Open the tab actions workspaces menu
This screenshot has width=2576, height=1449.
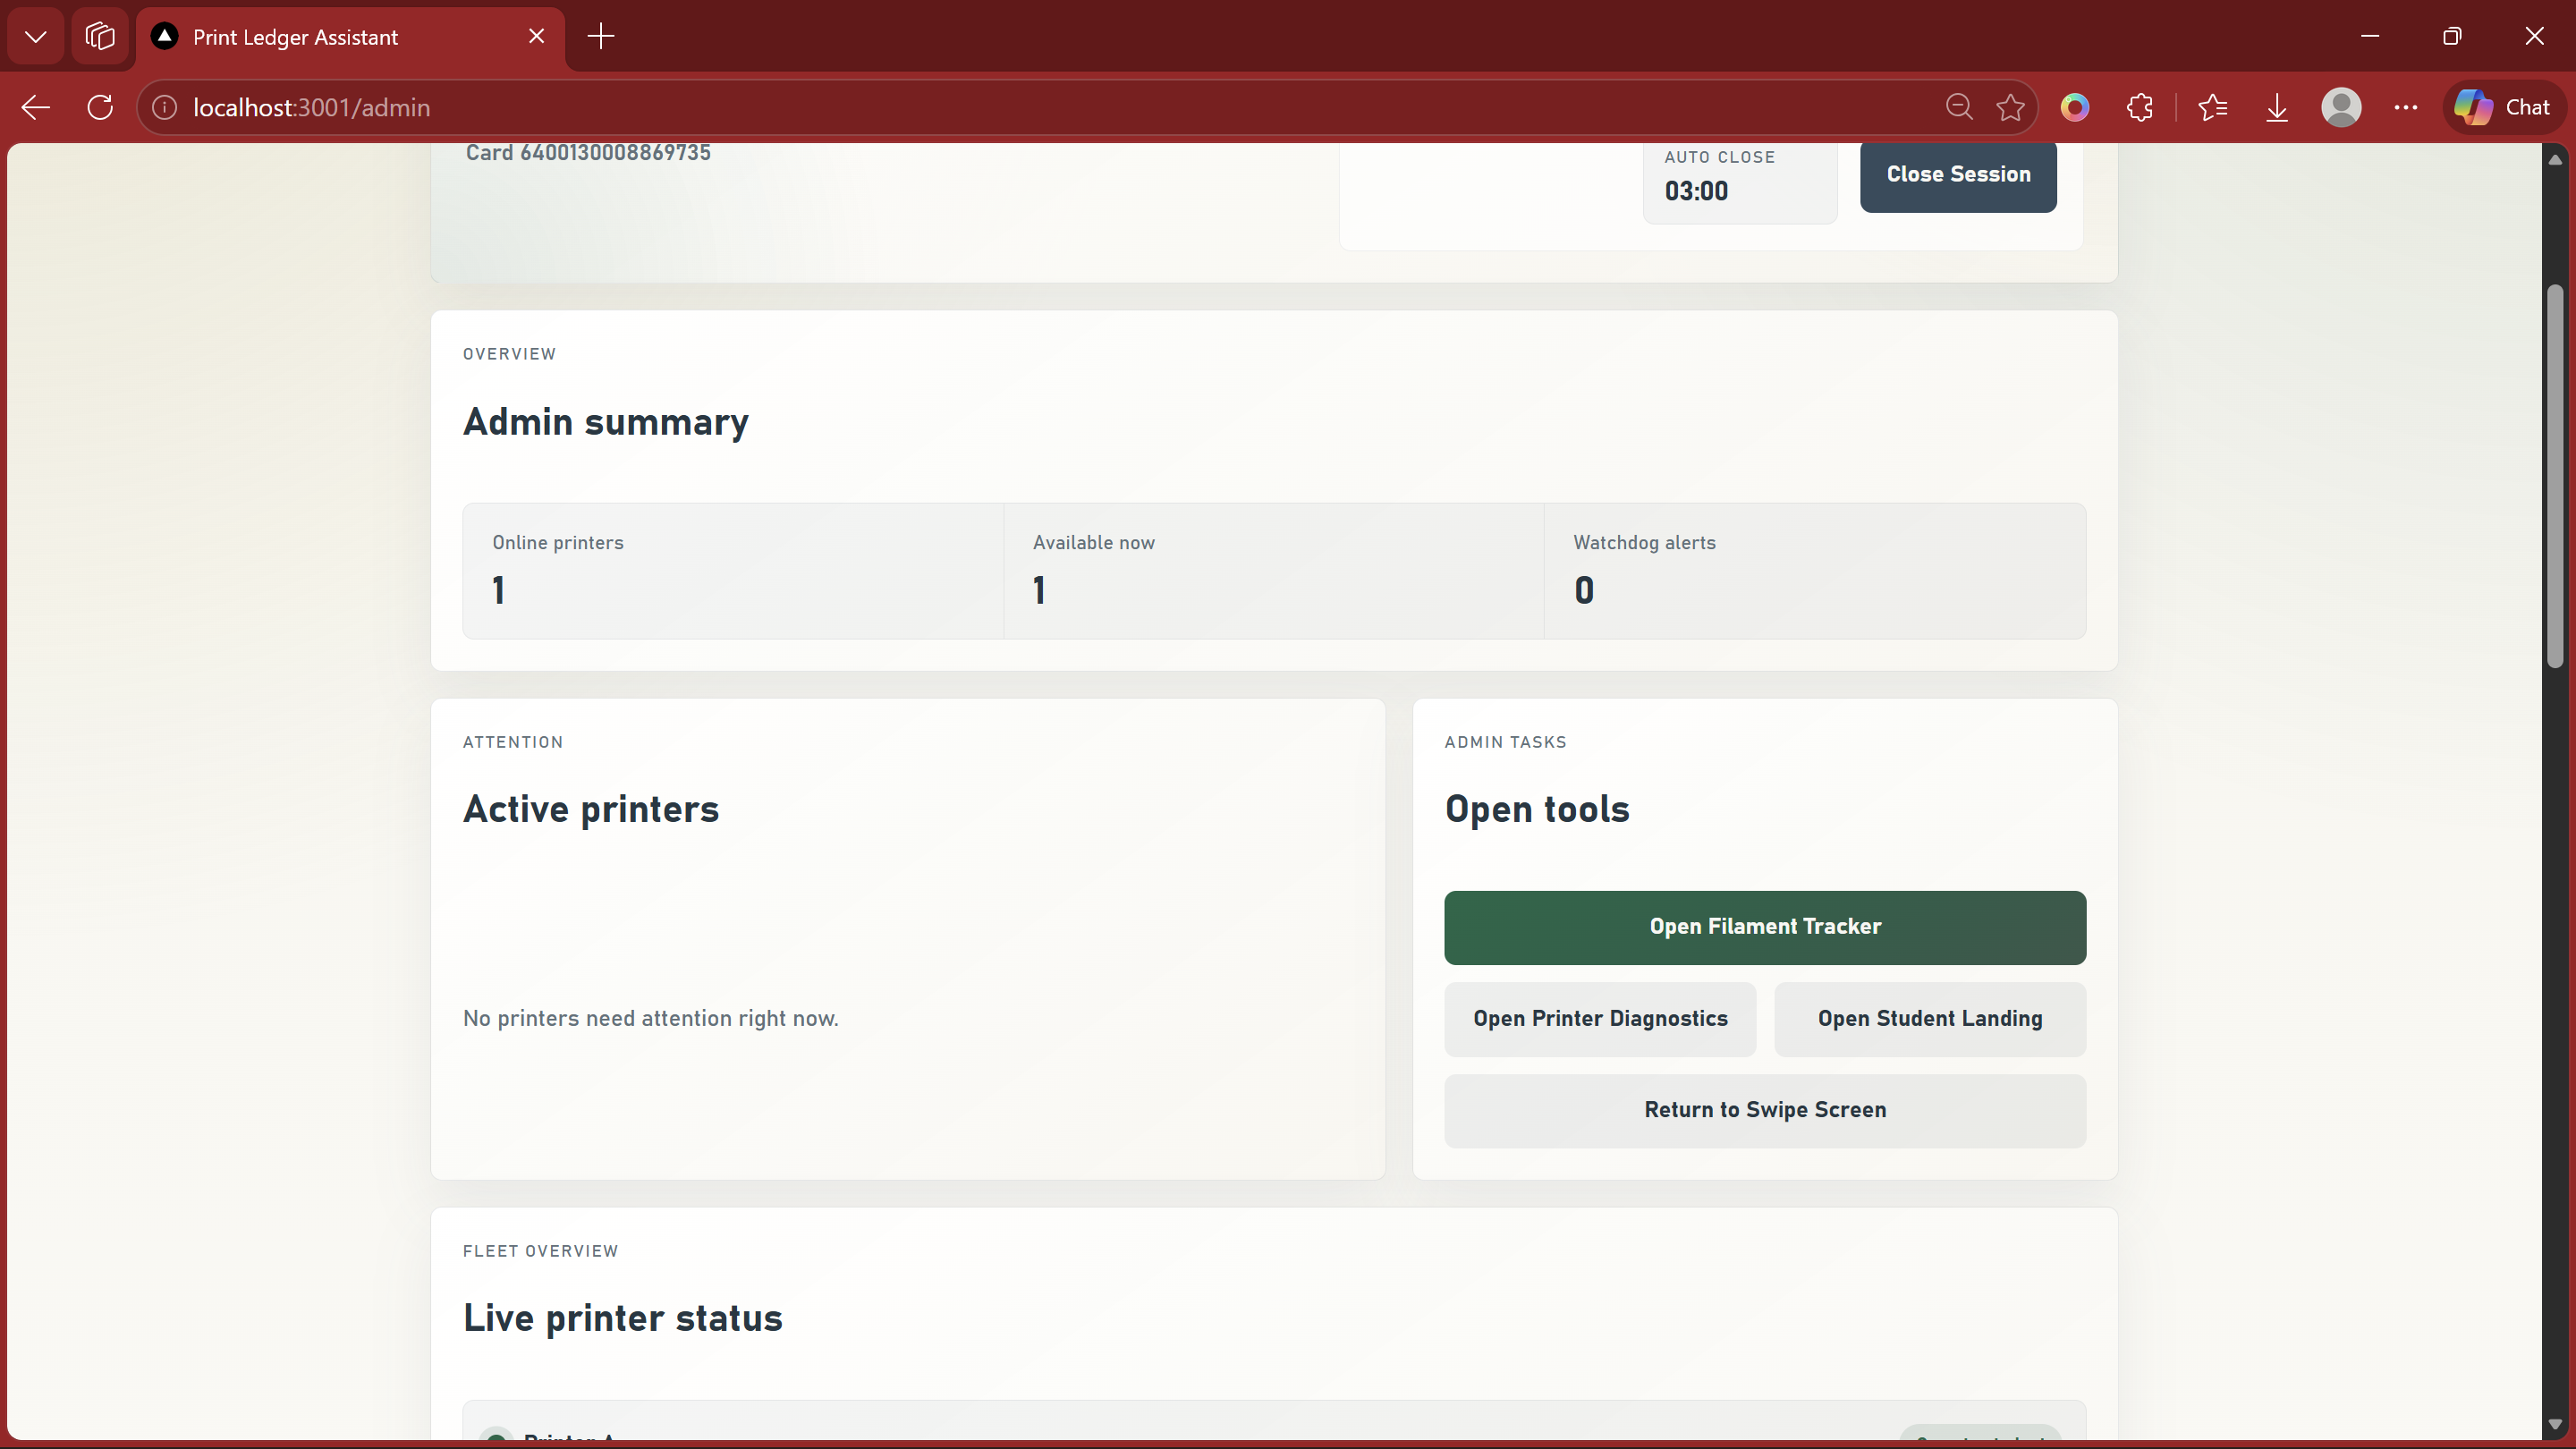[x=100, y=37]
